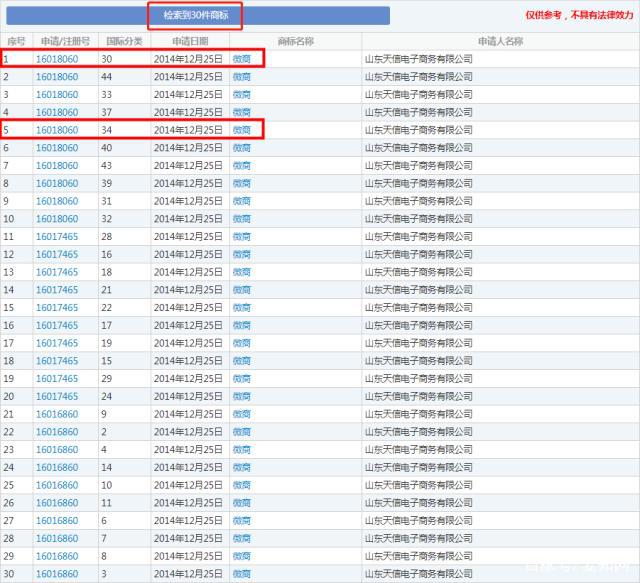The width and height of the screenshot is (640, 583).
Task: Click the 申请/注册号 column header
Action: pos(65,41)
